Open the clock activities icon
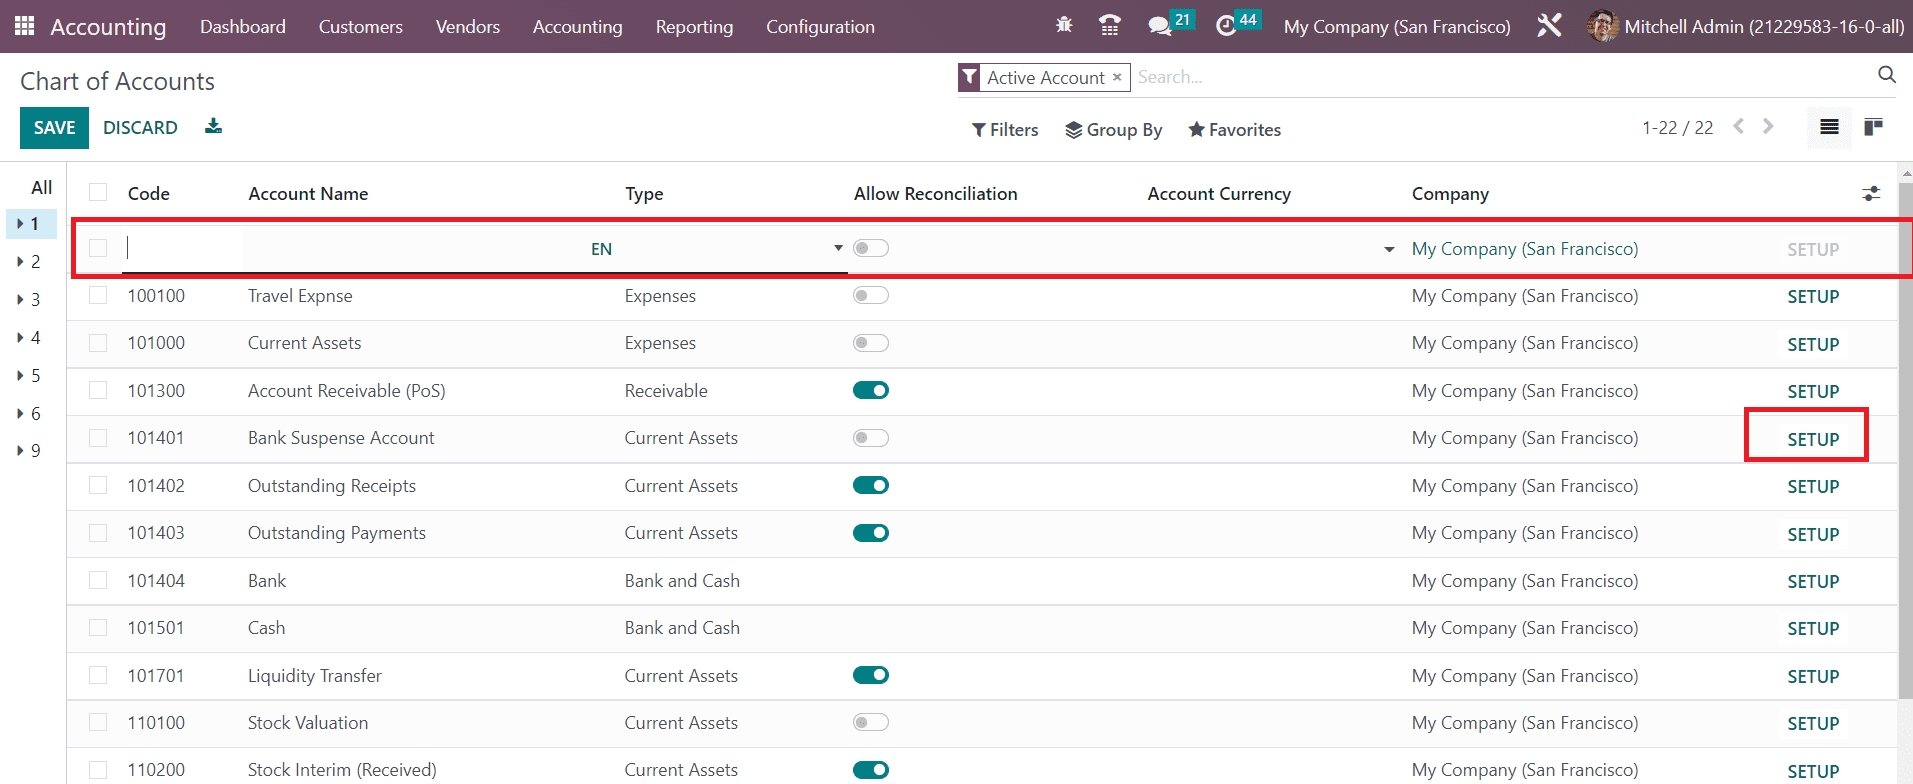This screenshot has height=784, width=1913. coord(1226,26)
